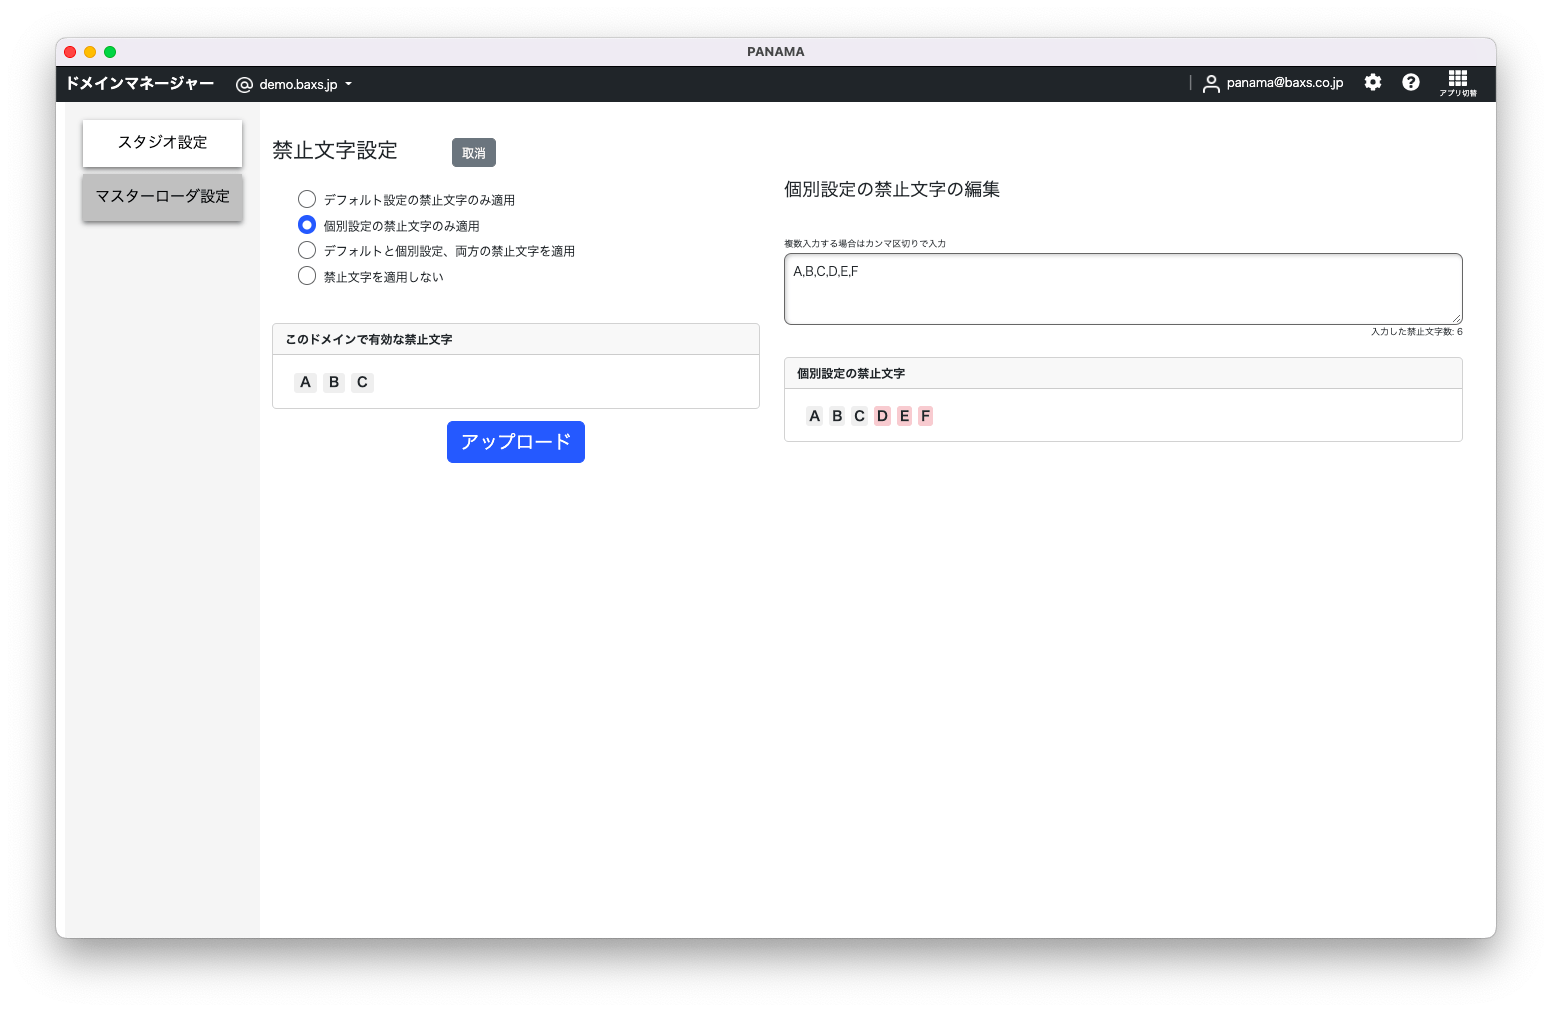Image resolution: width=1552 pixels, height=1012 pixels.
Task: Select default-only forbidden characters radio option
Action: pos(307,200)
